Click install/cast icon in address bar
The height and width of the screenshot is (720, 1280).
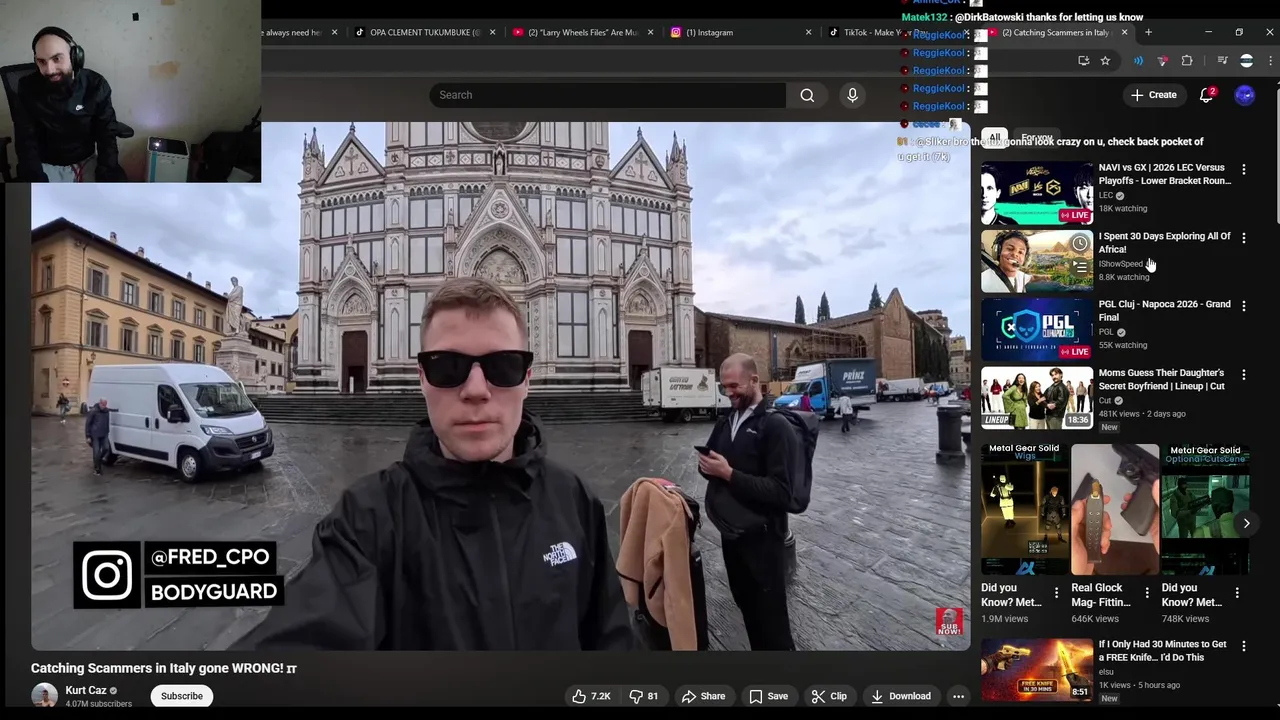pyautogui.click(x=1083, y=61)
